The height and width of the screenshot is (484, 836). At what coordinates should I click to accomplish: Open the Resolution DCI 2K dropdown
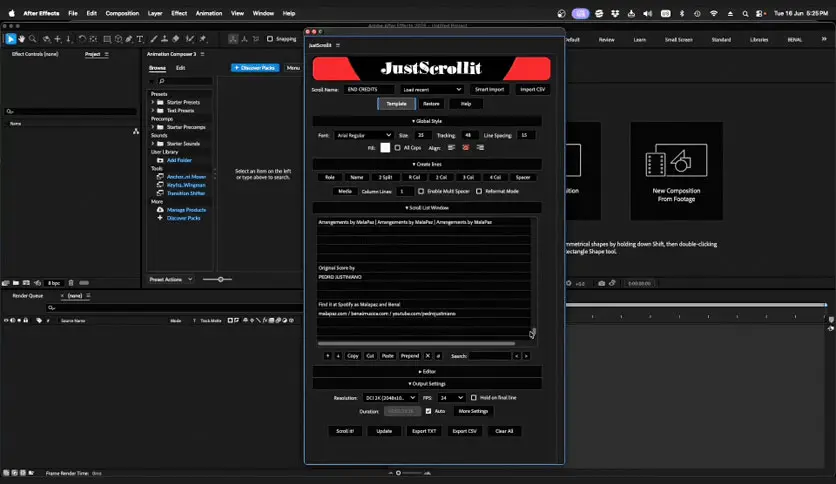pos(390,398)
